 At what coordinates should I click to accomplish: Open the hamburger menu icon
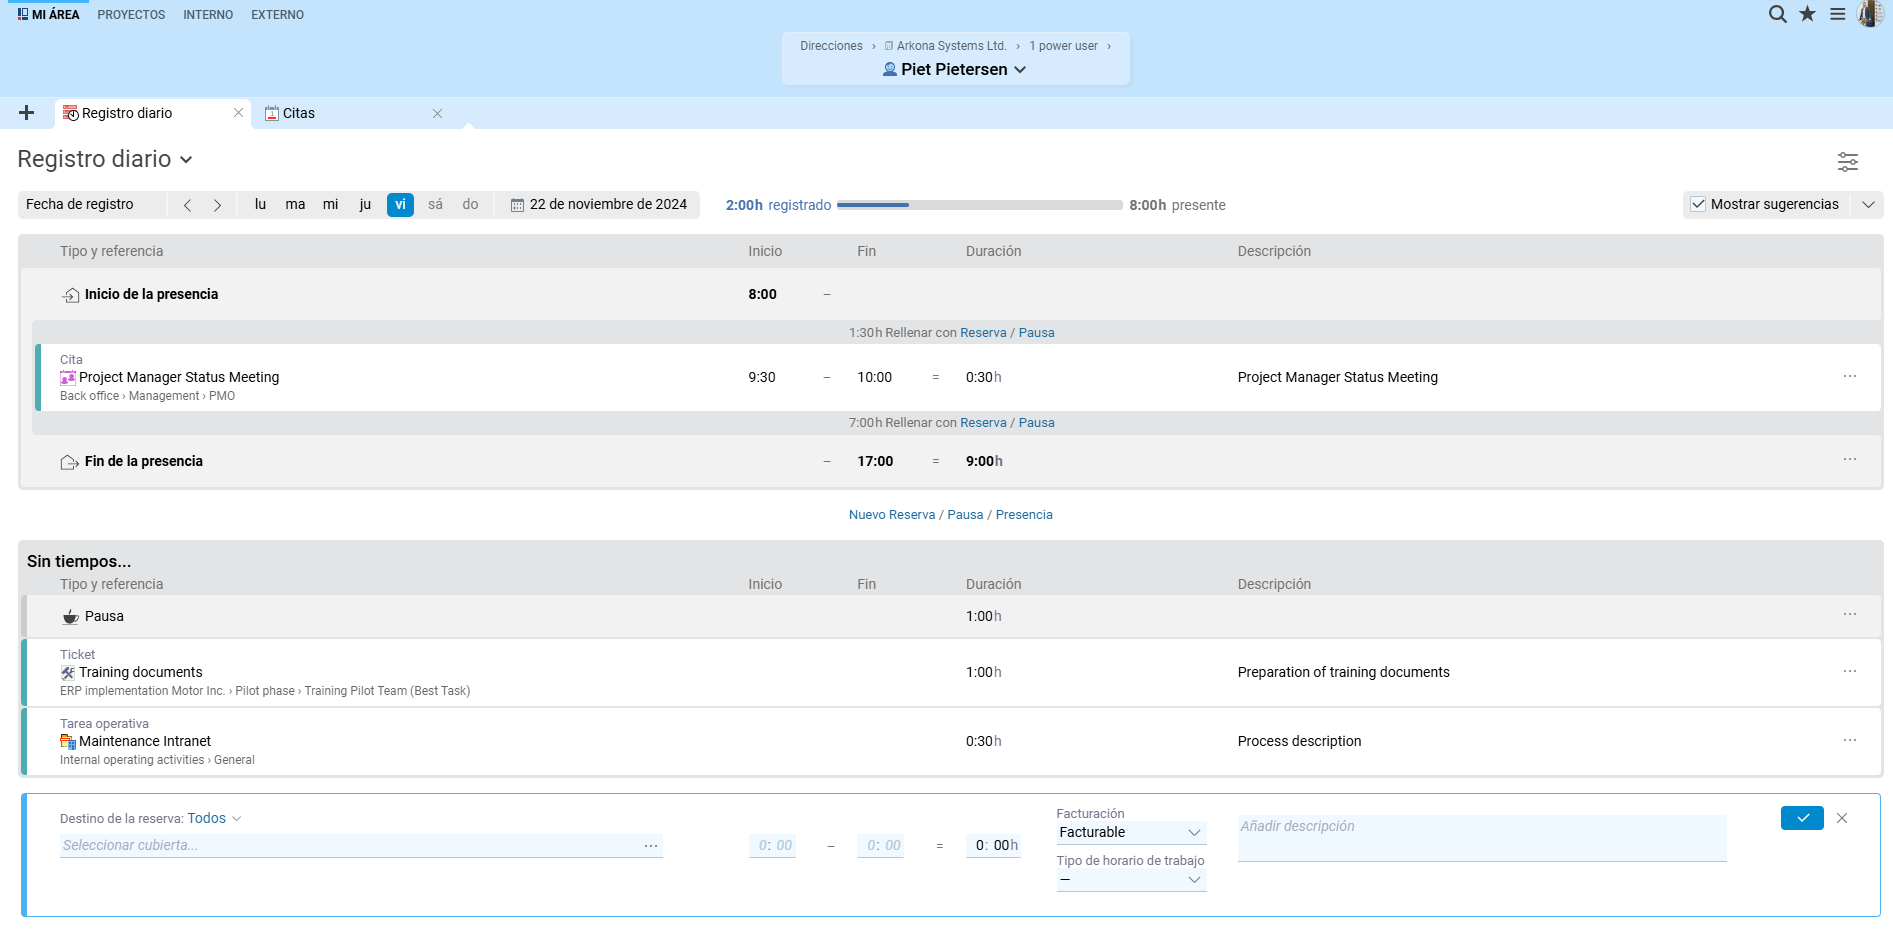(x=1838, y=14)
